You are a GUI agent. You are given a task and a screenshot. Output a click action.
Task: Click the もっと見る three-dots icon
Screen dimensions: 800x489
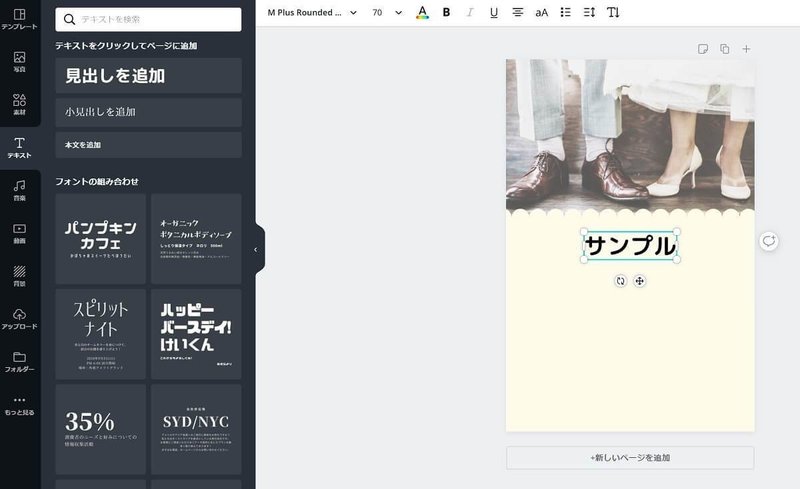pos(19,400)
